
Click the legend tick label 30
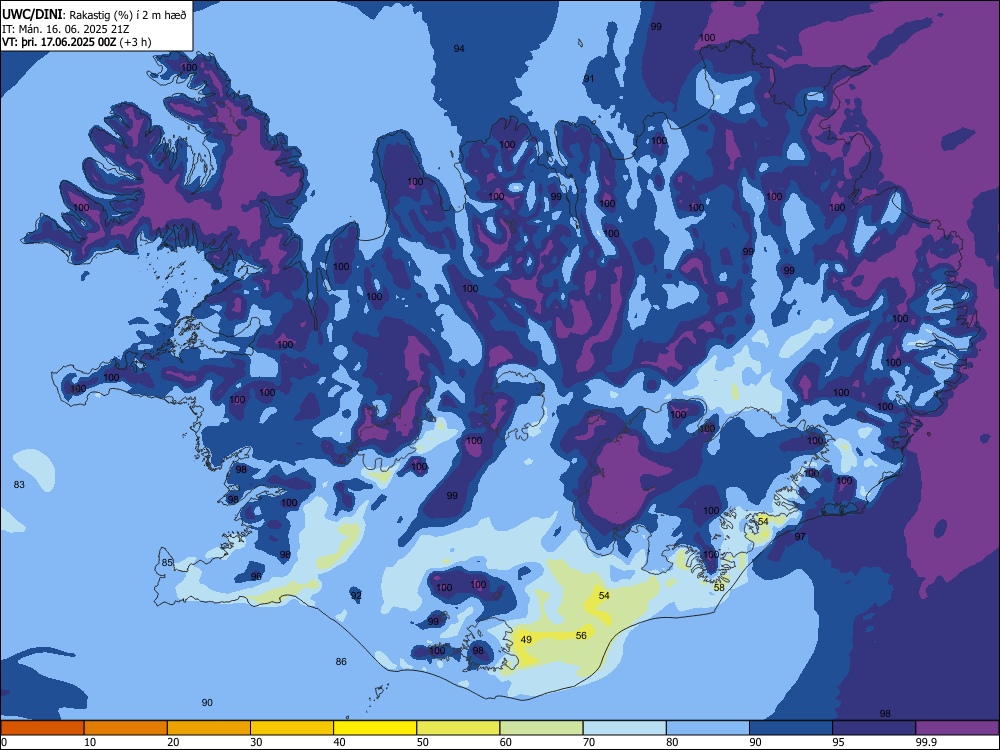[256, 742]
